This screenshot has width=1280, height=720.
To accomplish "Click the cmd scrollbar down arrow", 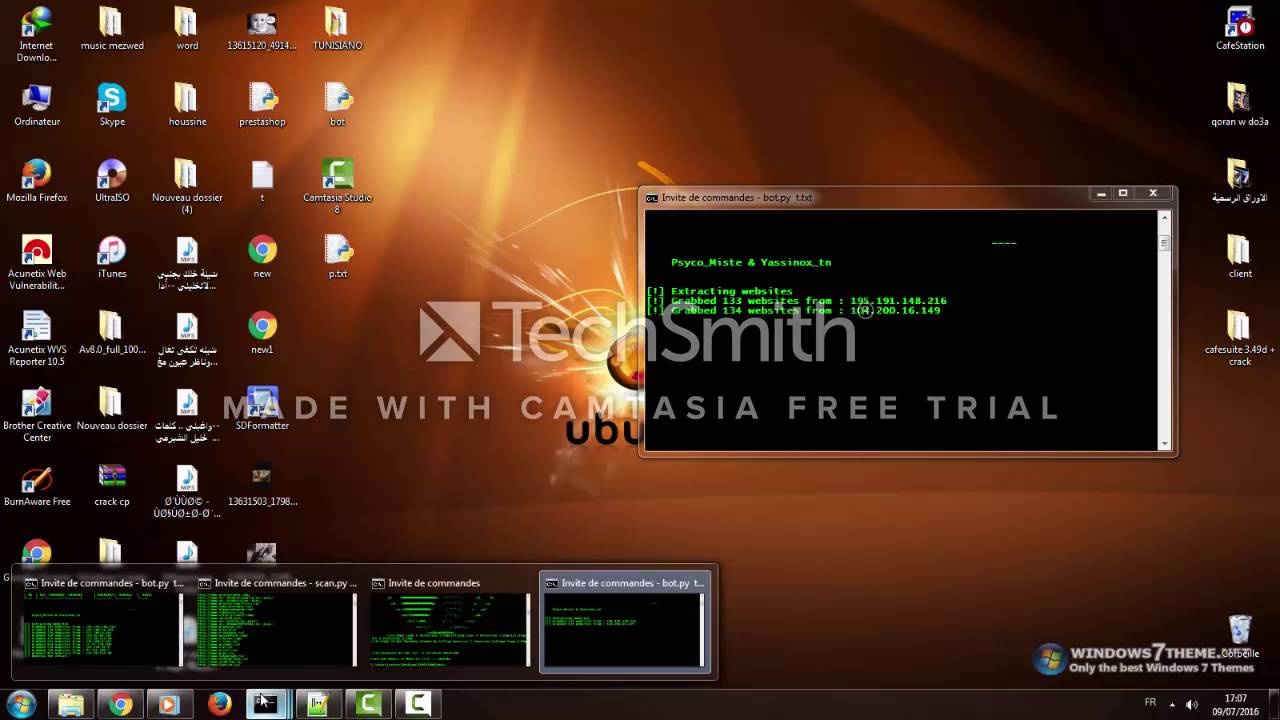I will pos(1164,443).
